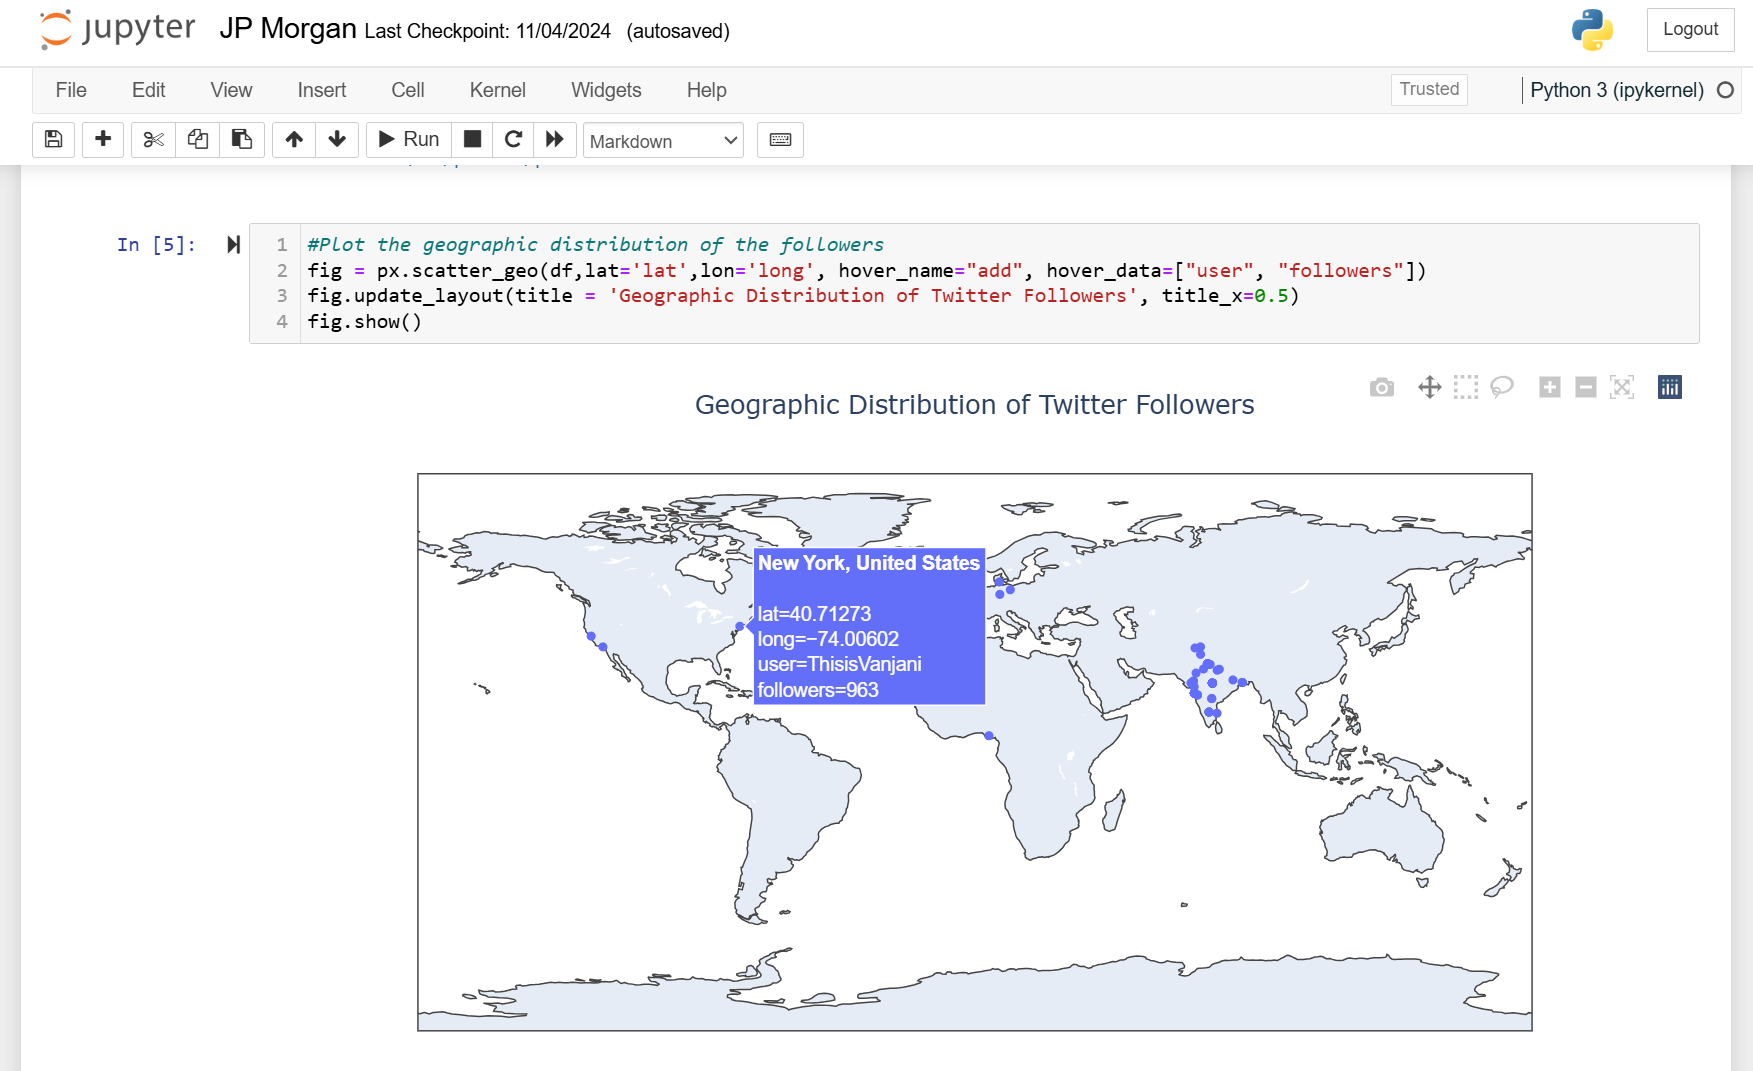Viewport: 1753px width, 1071px height.
Task: Select Box Select tool in plot modebar
Action: [x=1466, y=387]
